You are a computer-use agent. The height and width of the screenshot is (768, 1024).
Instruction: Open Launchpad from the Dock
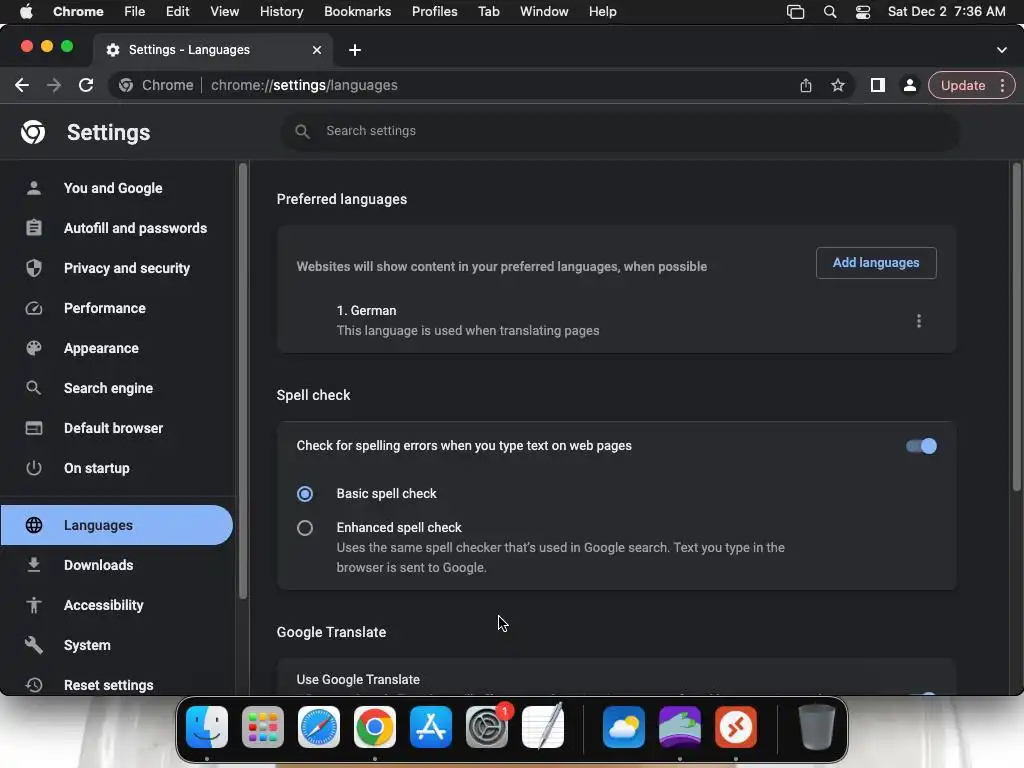coord(263,727)
